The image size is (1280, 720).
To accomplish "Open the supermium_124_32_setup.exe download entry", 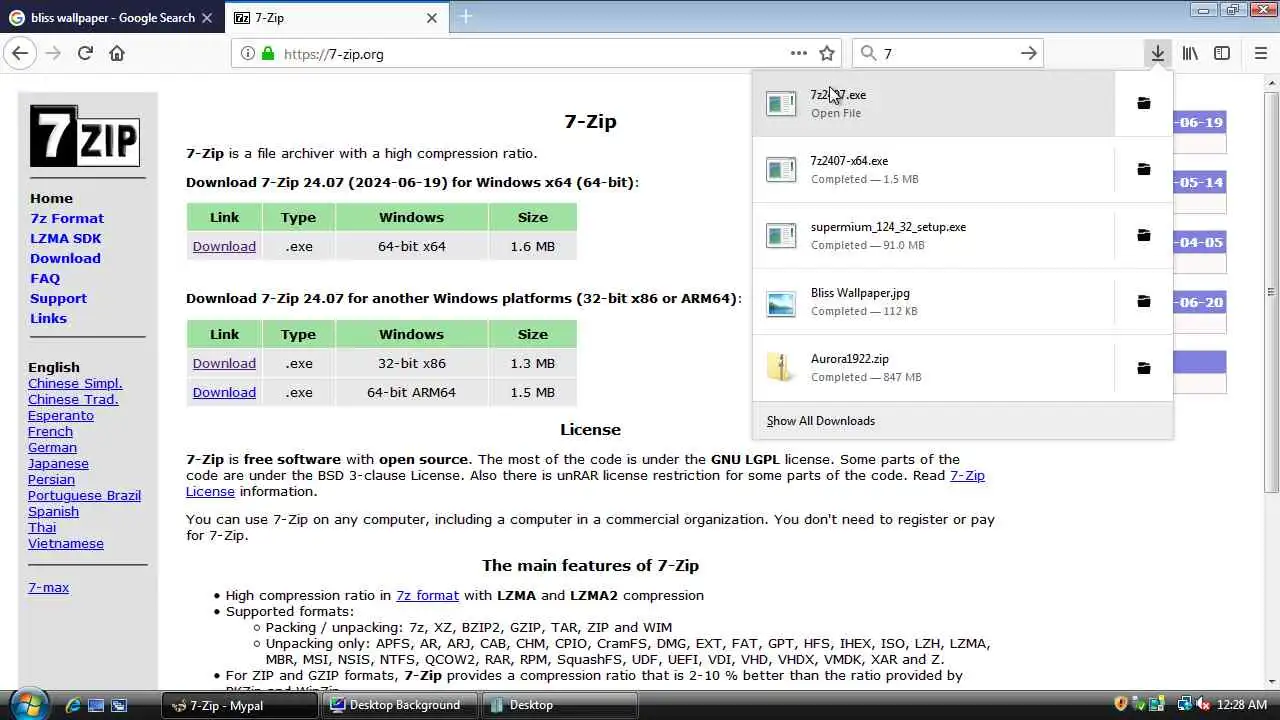I will (x=933, y=235).
